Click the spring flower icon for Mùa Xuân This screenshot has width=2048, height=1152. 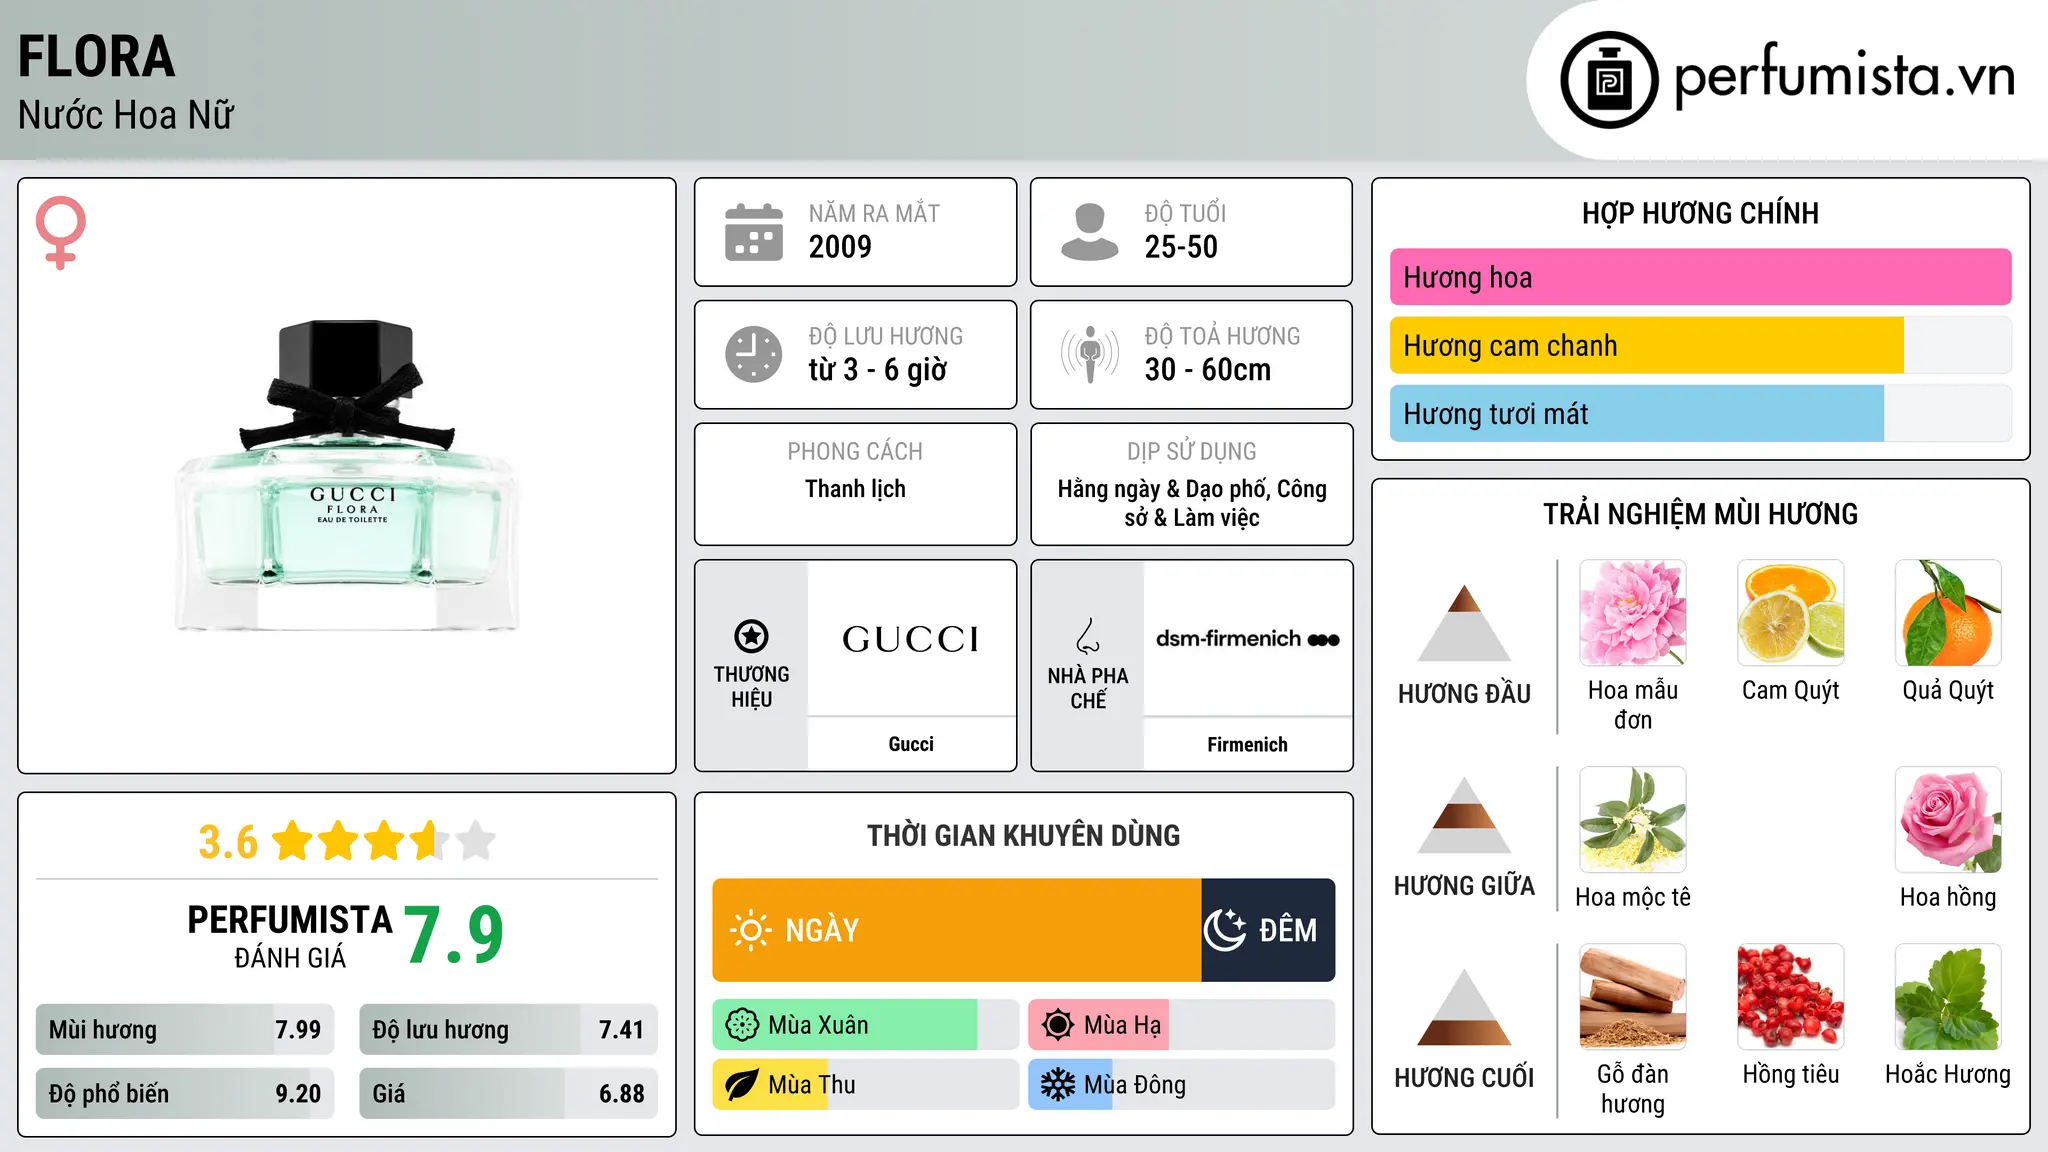[x=742, y=1025]
